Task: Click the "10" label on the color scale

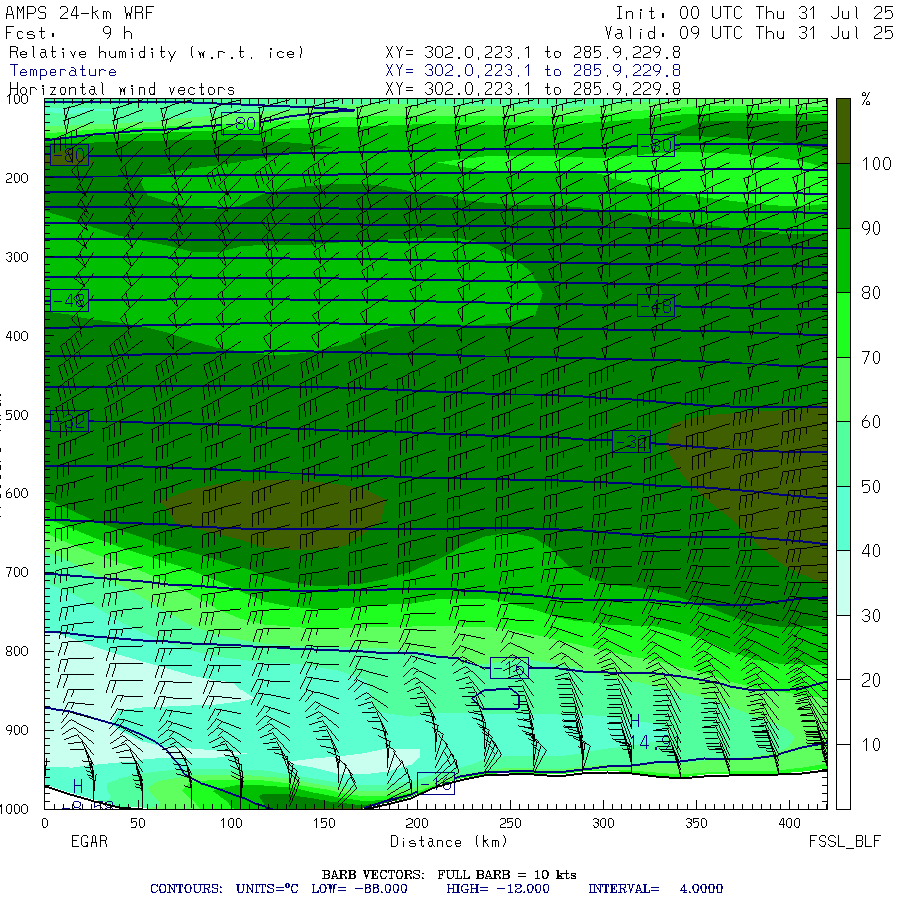Action: click(871, 745)
